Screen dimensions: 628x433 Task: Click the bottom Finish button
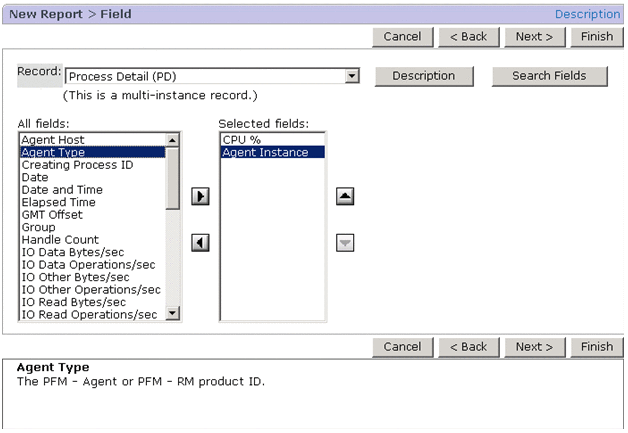click(x=596, y=347)
